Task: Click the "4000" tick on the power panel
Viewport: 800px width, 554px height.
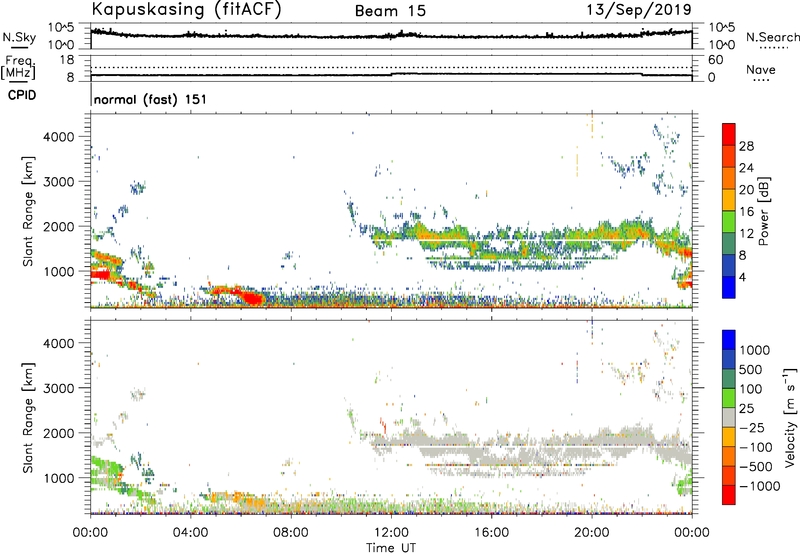Action: pos(58,137)
